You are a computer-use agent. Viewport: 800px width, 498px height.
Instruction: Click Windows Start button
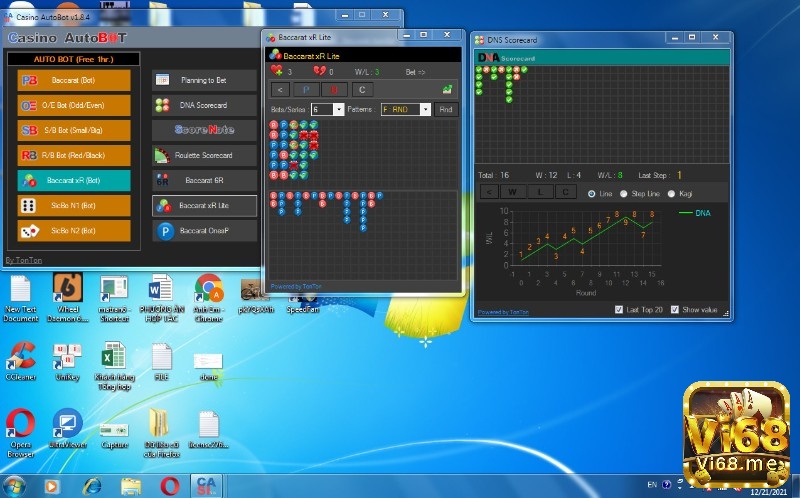(x=14, y=486)
